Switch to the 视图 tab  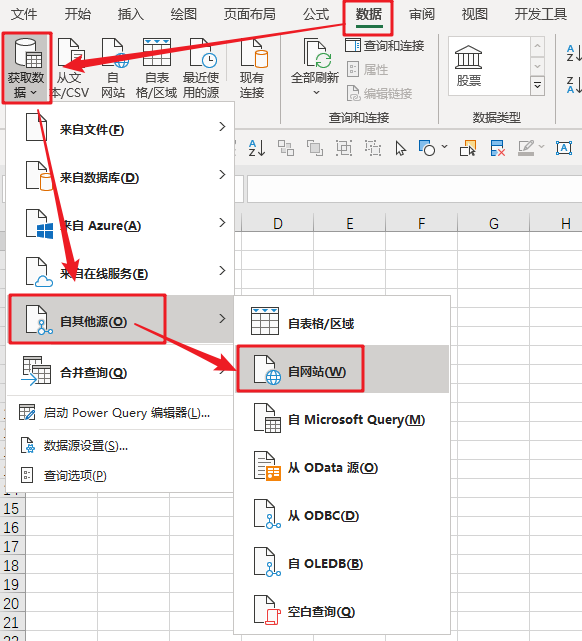click(475, 14)
